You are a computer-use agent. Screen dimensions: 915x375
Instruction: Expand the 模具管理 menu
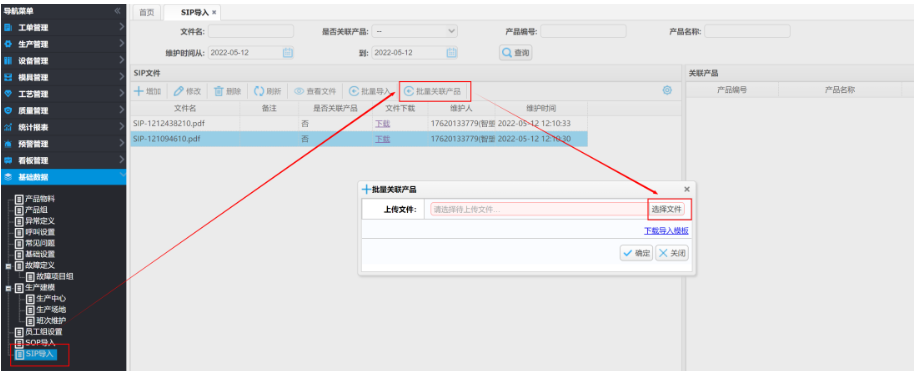point(63,77)
